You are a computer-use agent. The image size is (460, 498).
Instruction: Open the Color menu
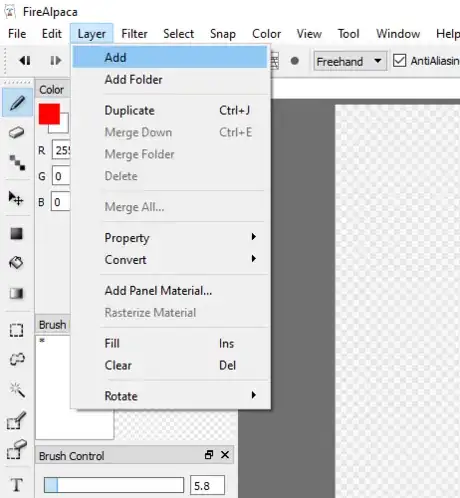pos(266,34)
